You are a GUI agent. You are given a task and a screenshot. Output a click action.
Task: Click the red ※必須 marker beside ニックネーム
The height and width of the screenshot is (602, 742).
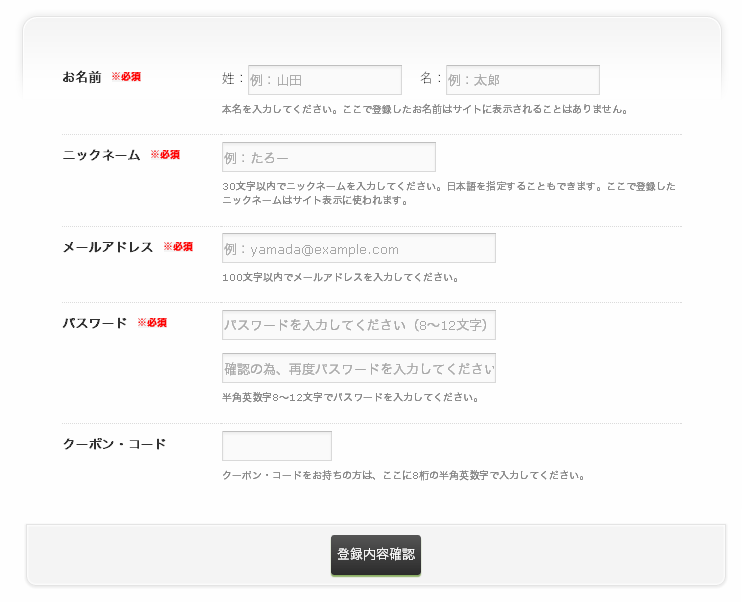(165, 155)
